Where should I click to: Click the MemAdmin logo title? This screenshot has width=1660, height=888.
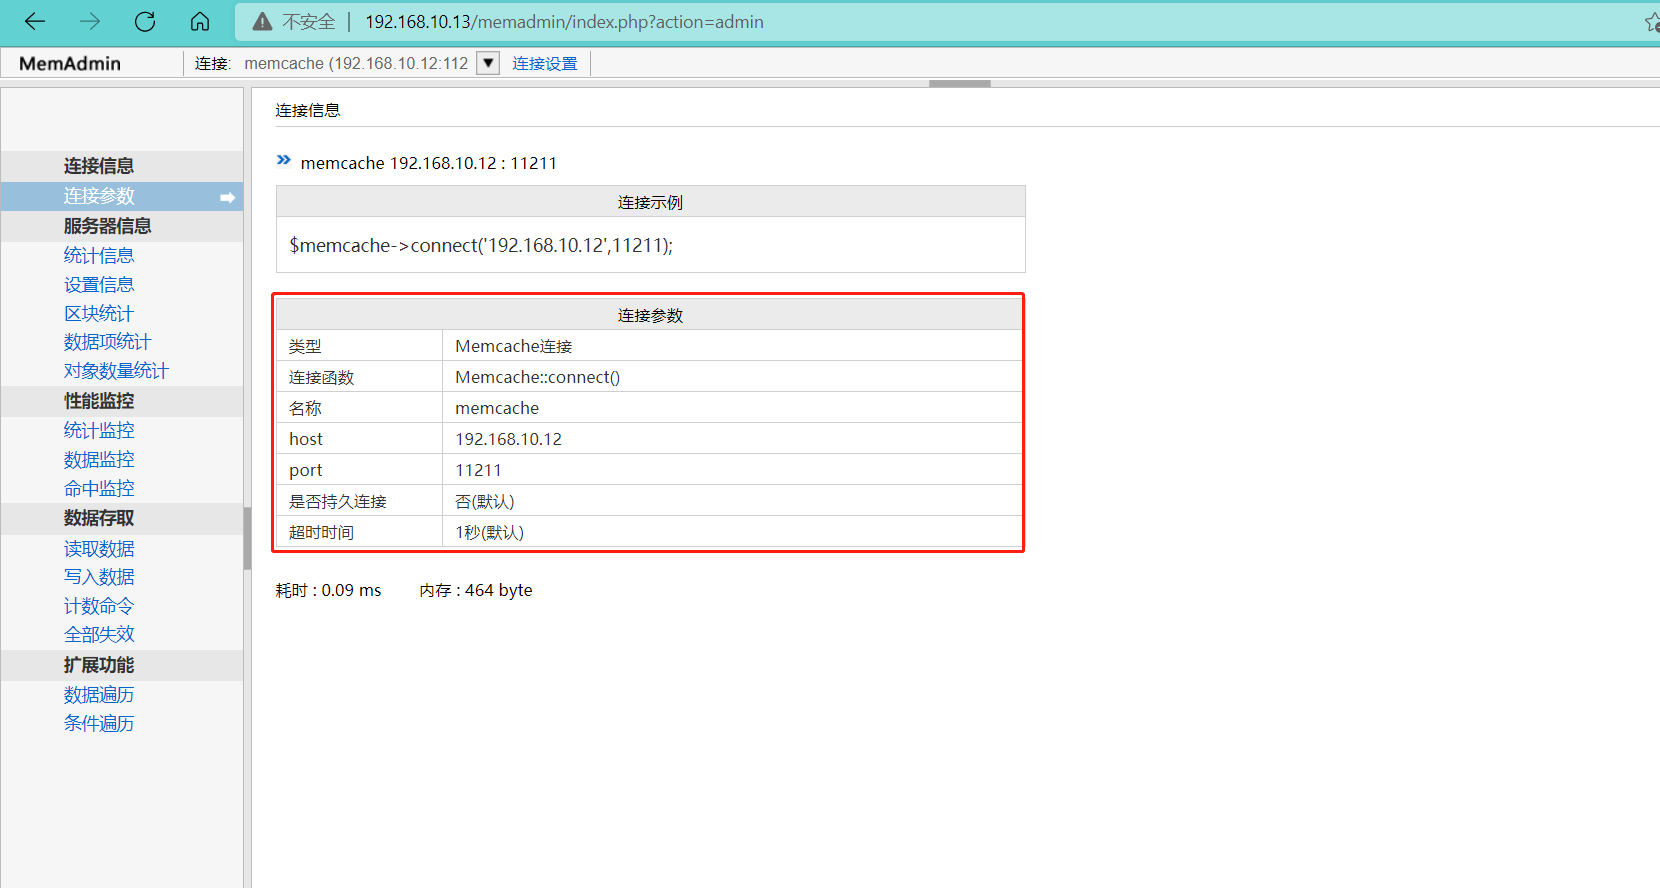click(x=70, y=63)
